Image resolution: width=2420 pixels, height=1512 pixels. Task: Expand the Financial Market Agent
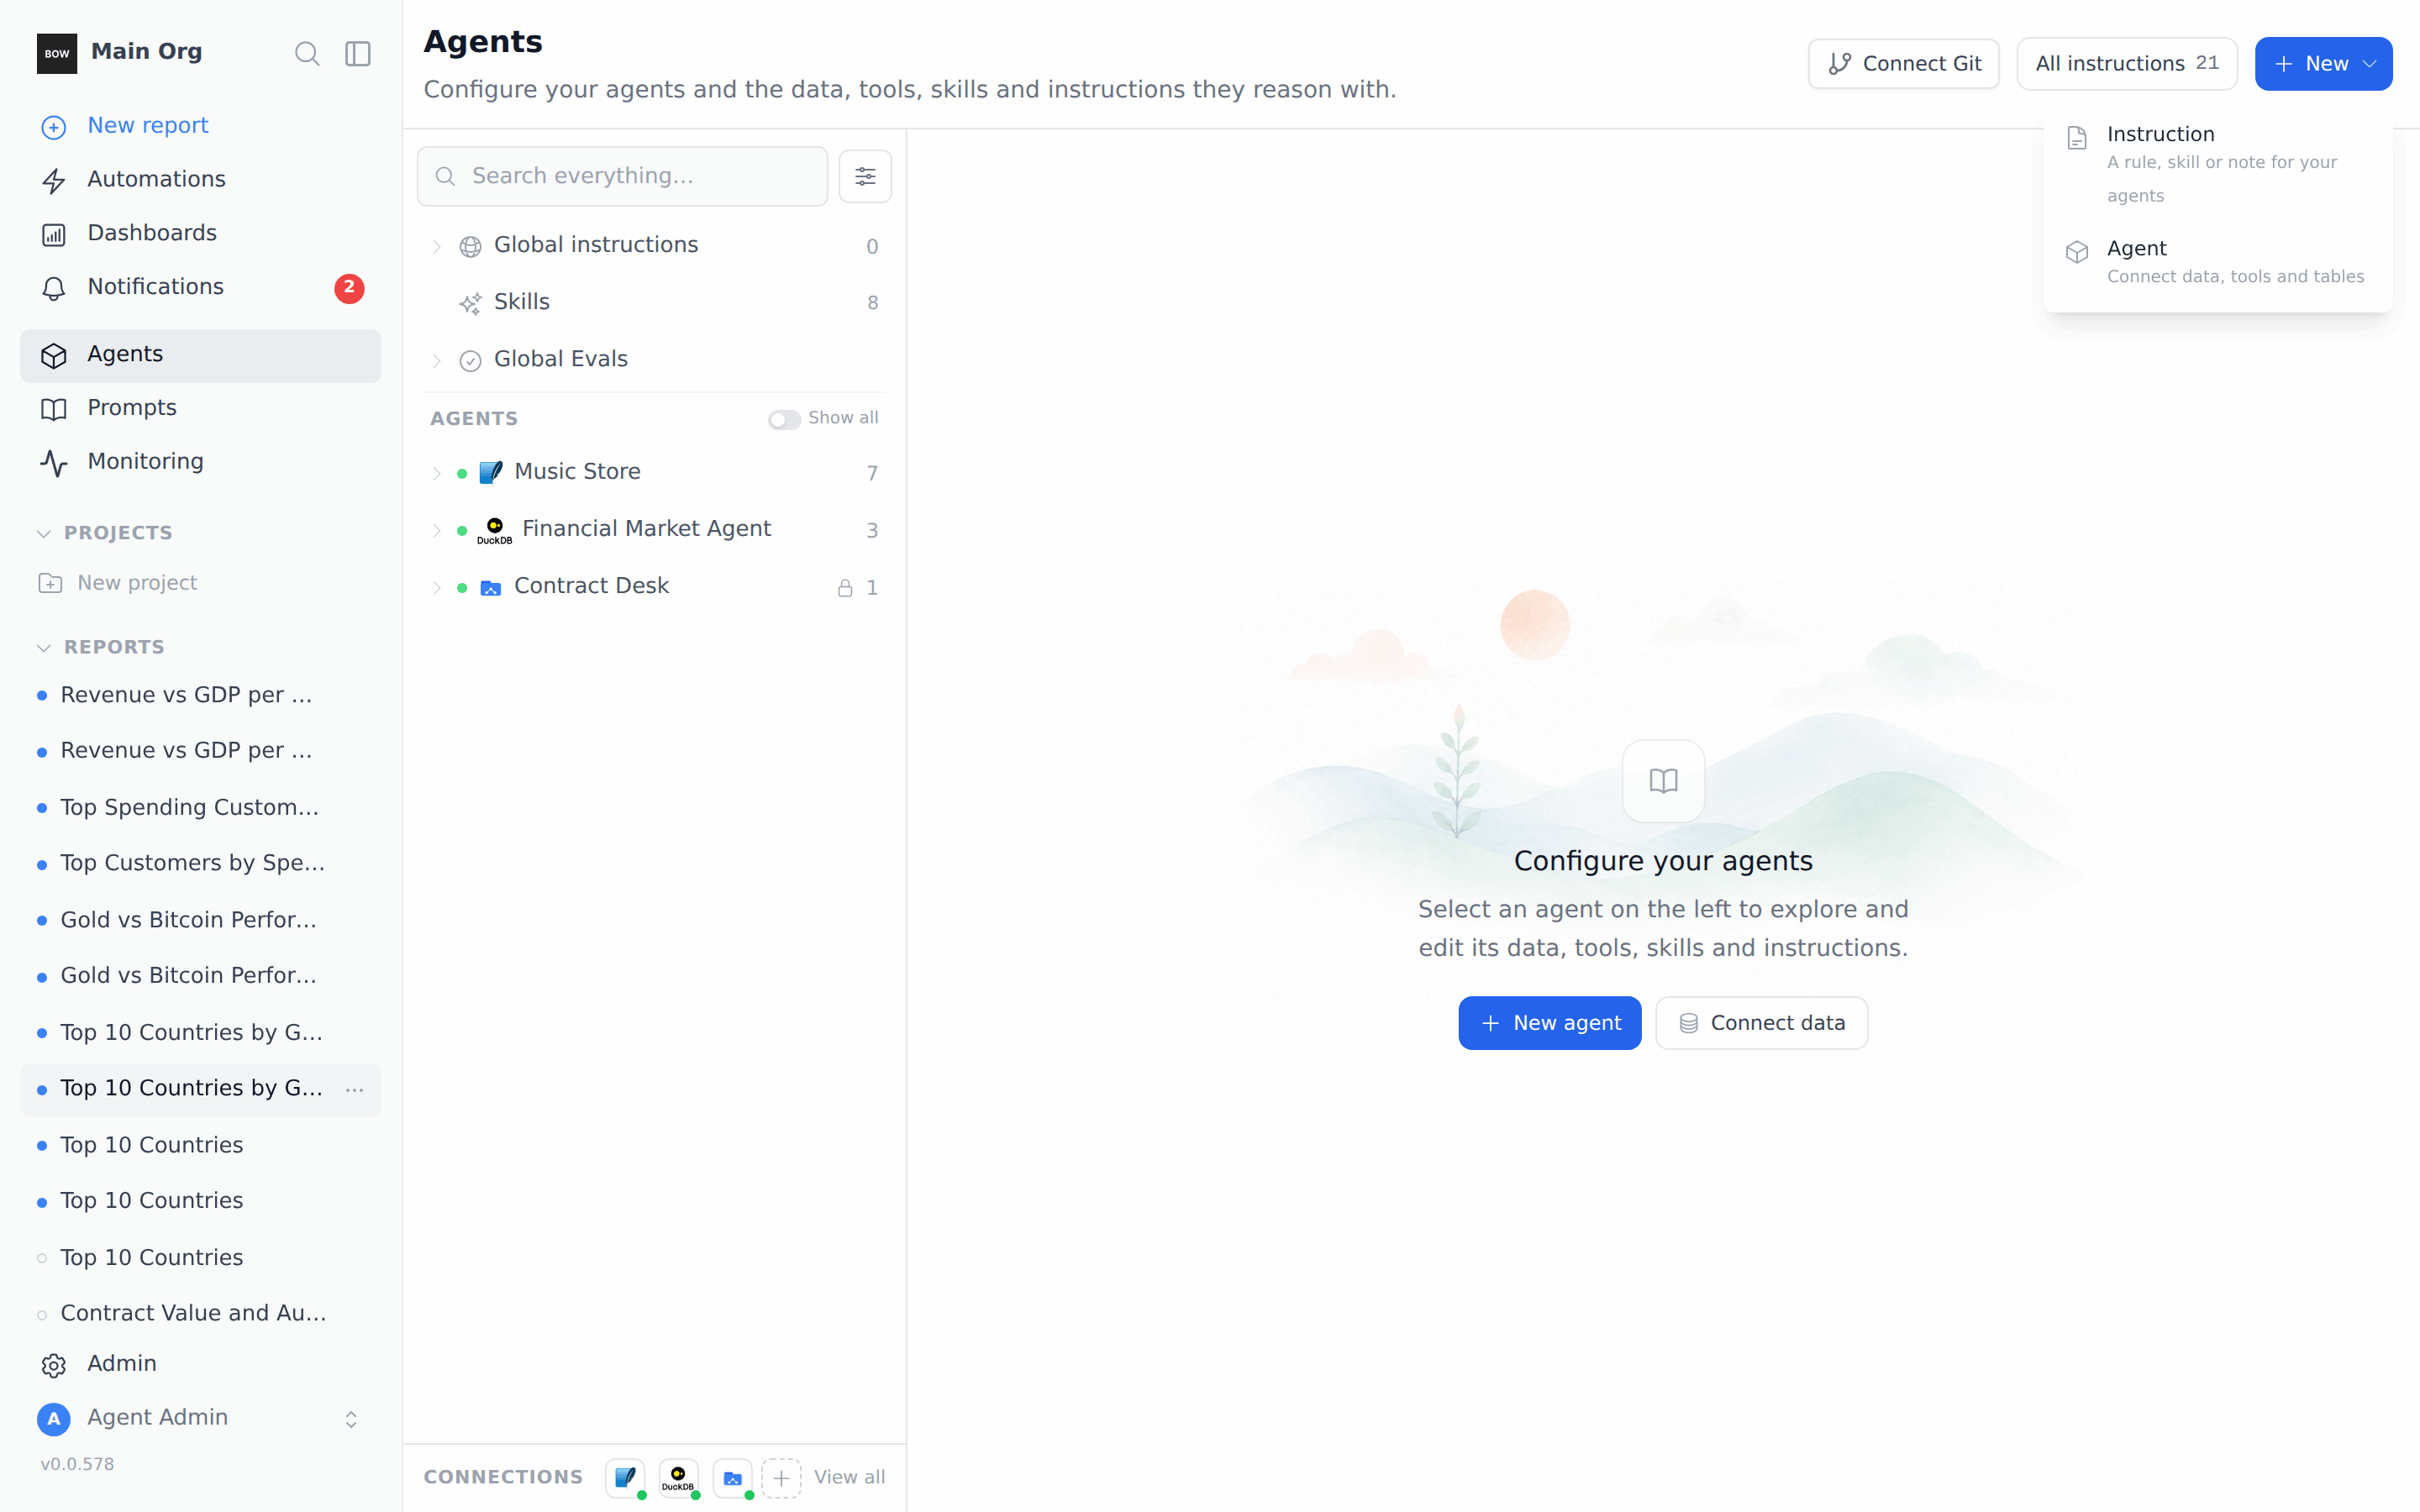point(436,530)
